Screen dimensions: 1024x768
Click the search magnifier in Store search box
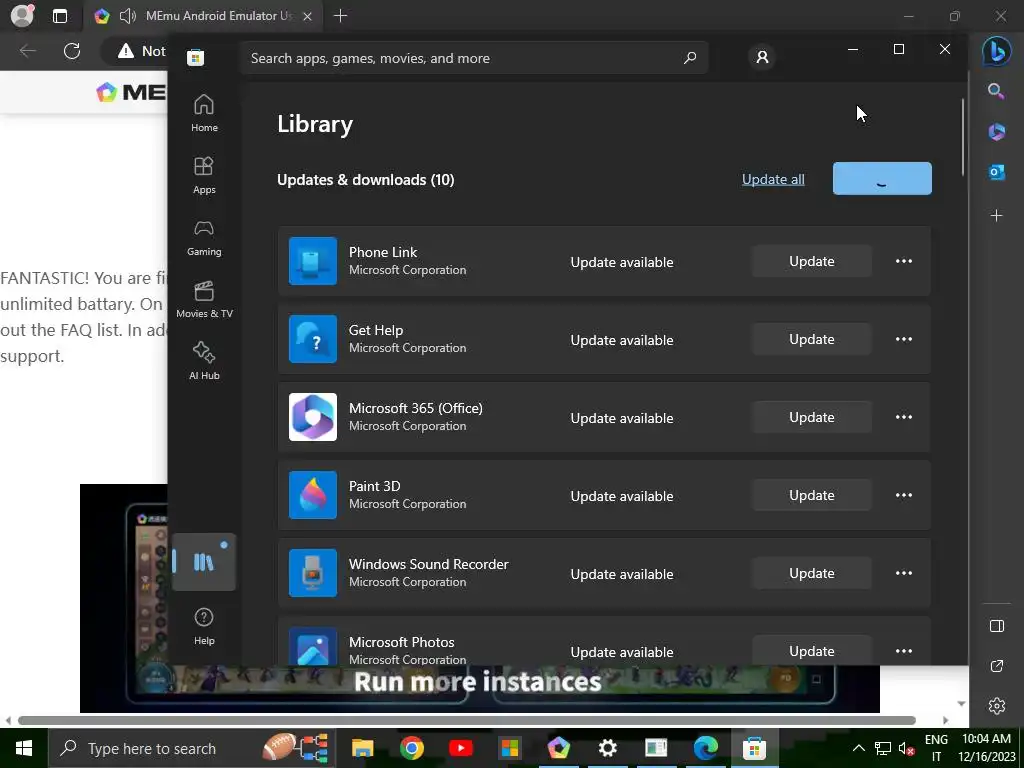[690, 58]
